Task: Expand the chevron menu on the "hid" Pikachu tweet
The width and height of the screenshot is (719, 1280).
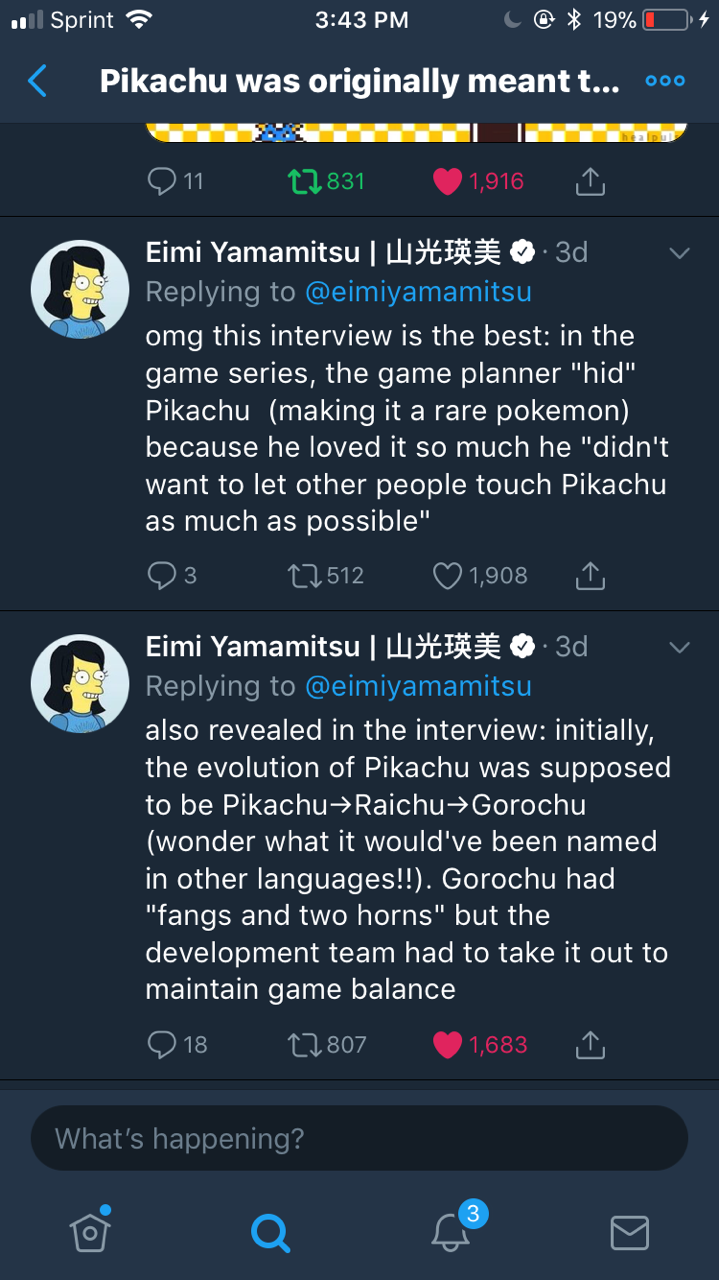Action: pos(679,253)
